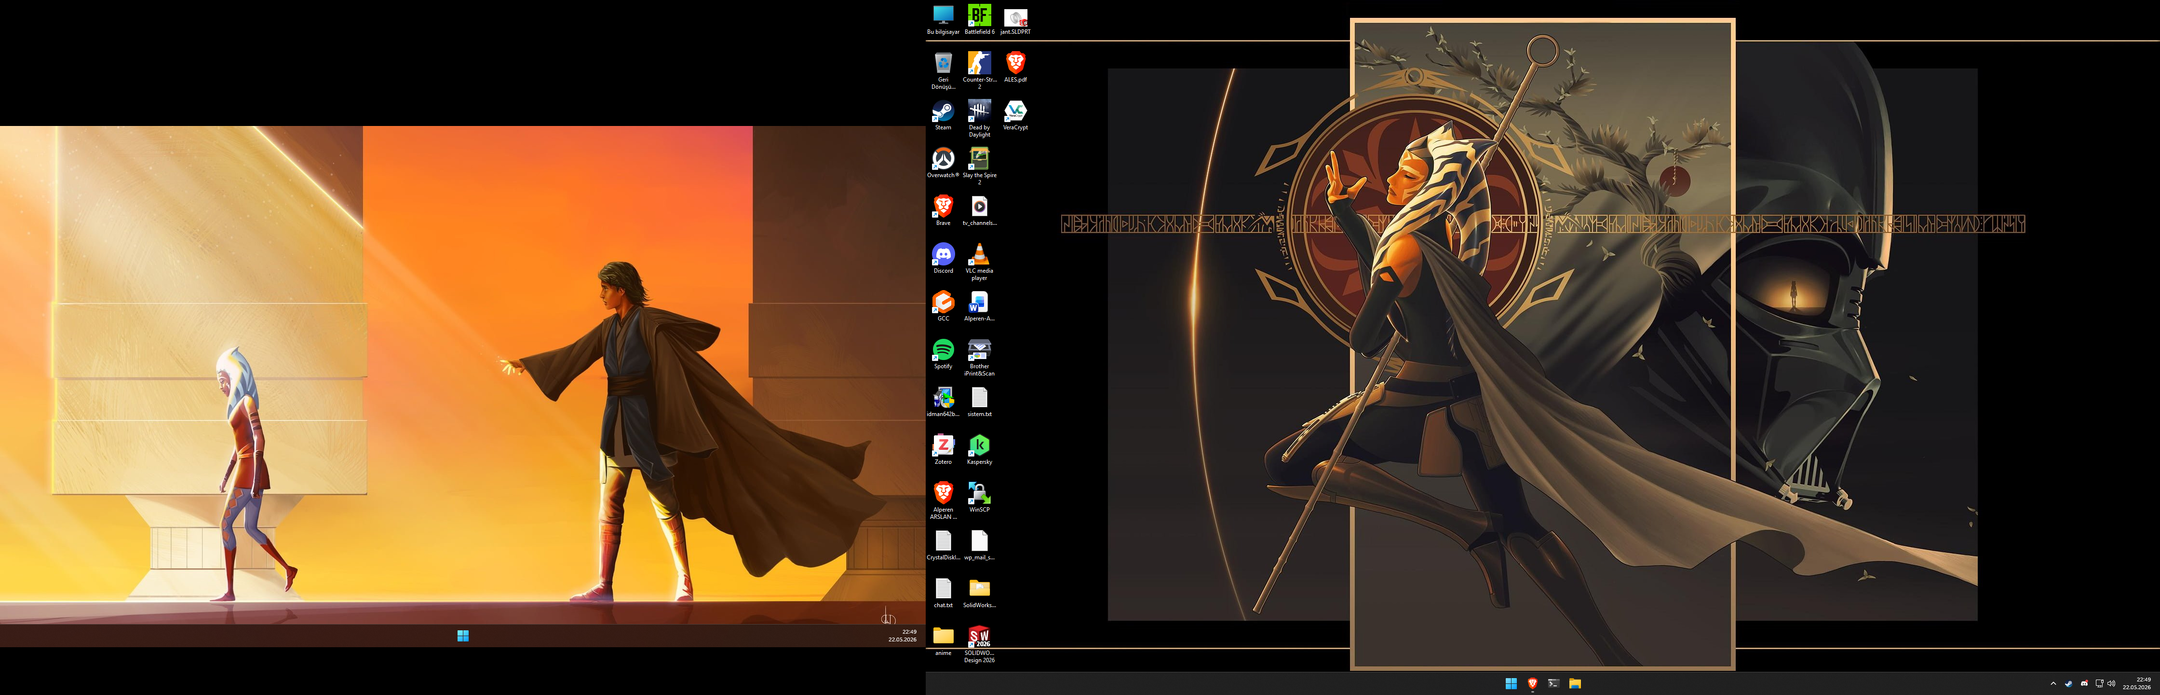This screenshot has width=2160, height=695.
Task: Click left monitor taskbar clock 22:49
Action: pos(902,636)
